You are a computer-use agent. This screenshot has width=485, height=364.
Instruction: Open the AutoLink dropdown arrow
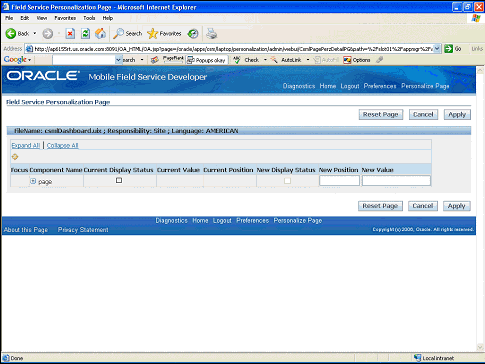tap(308, 60)
